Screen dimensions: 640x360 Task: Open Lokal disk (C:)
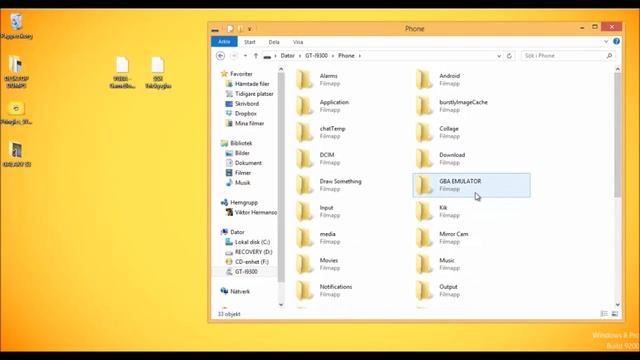click(252, 242)
